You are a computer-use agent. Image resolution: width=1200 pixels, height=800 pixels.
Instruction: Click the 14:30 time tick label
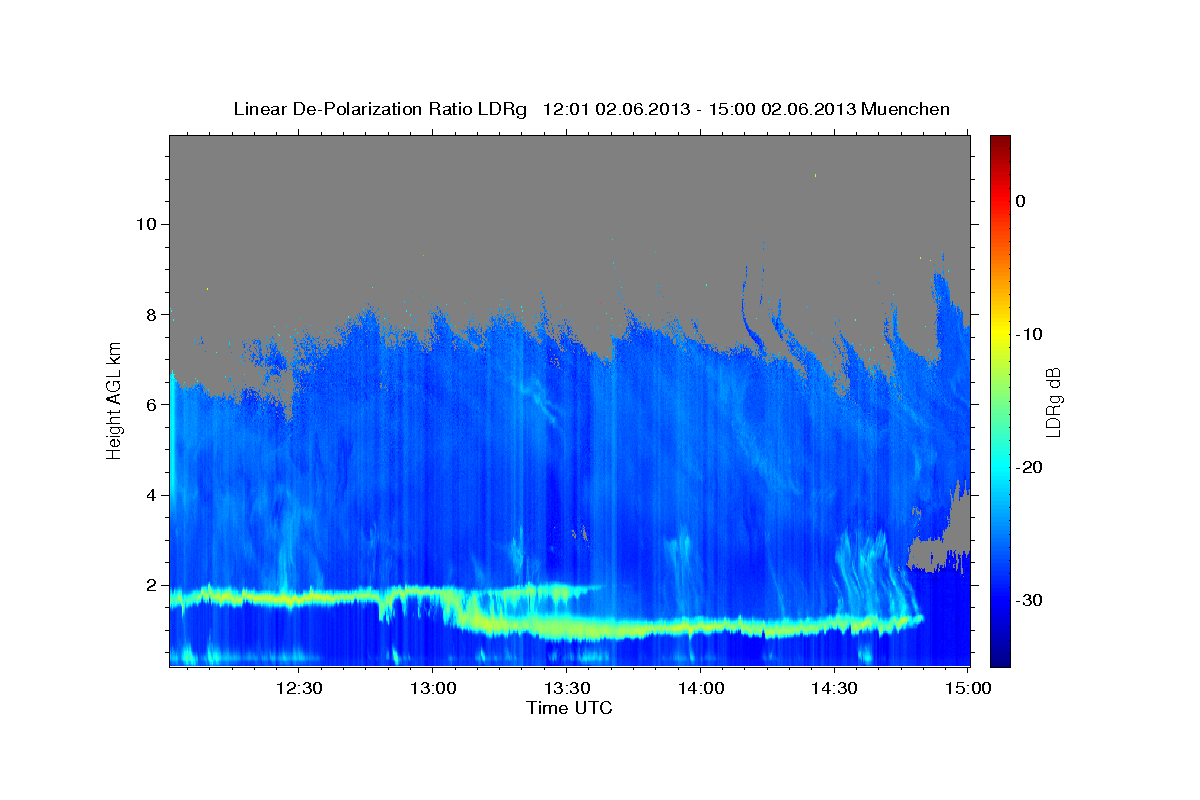pyautogui.click(x=834, y=688)
